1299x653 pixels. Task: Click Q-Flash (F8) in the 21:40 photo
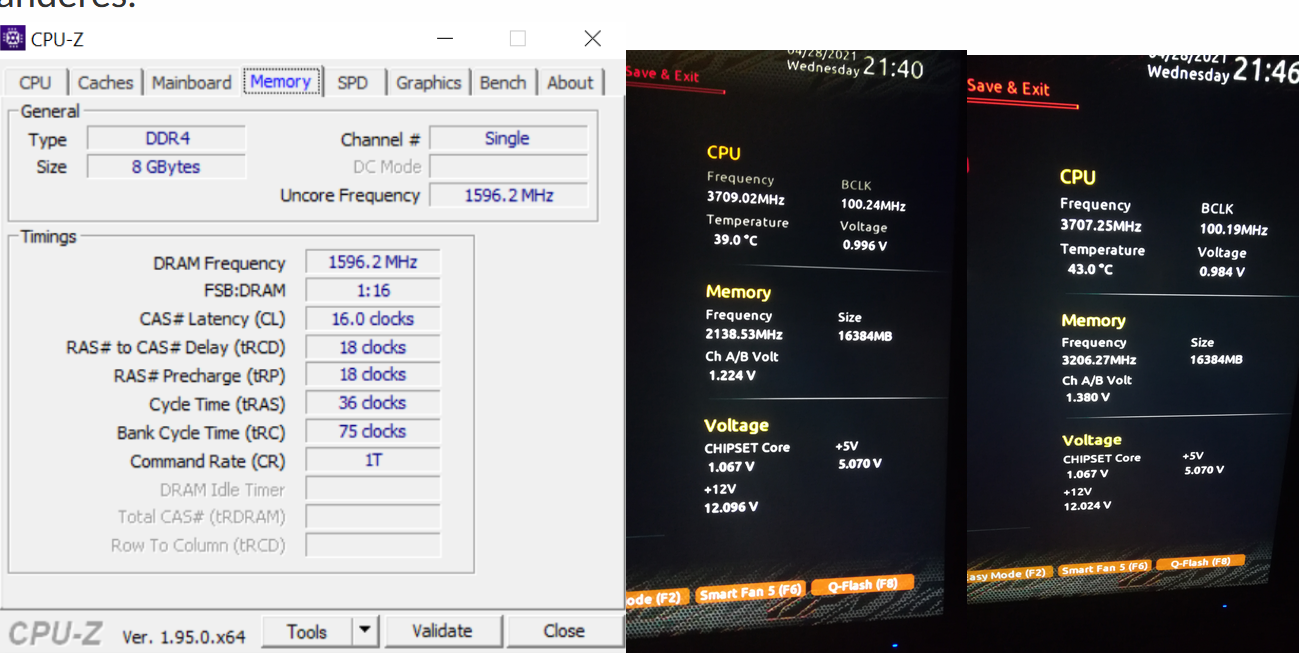pos(863,584)
